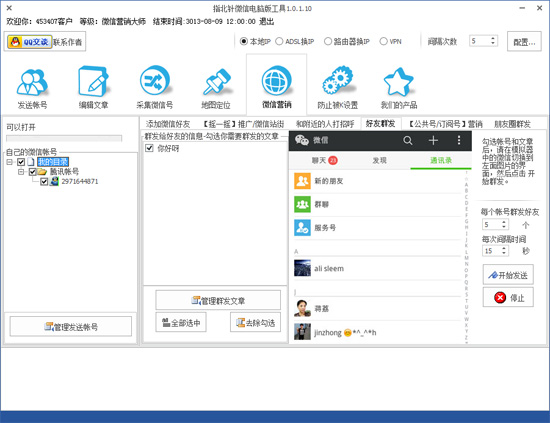Viewport: 550px width, 423px height.
Task: Select the 路由器换IP radio button
Action: tap(328, 41)
